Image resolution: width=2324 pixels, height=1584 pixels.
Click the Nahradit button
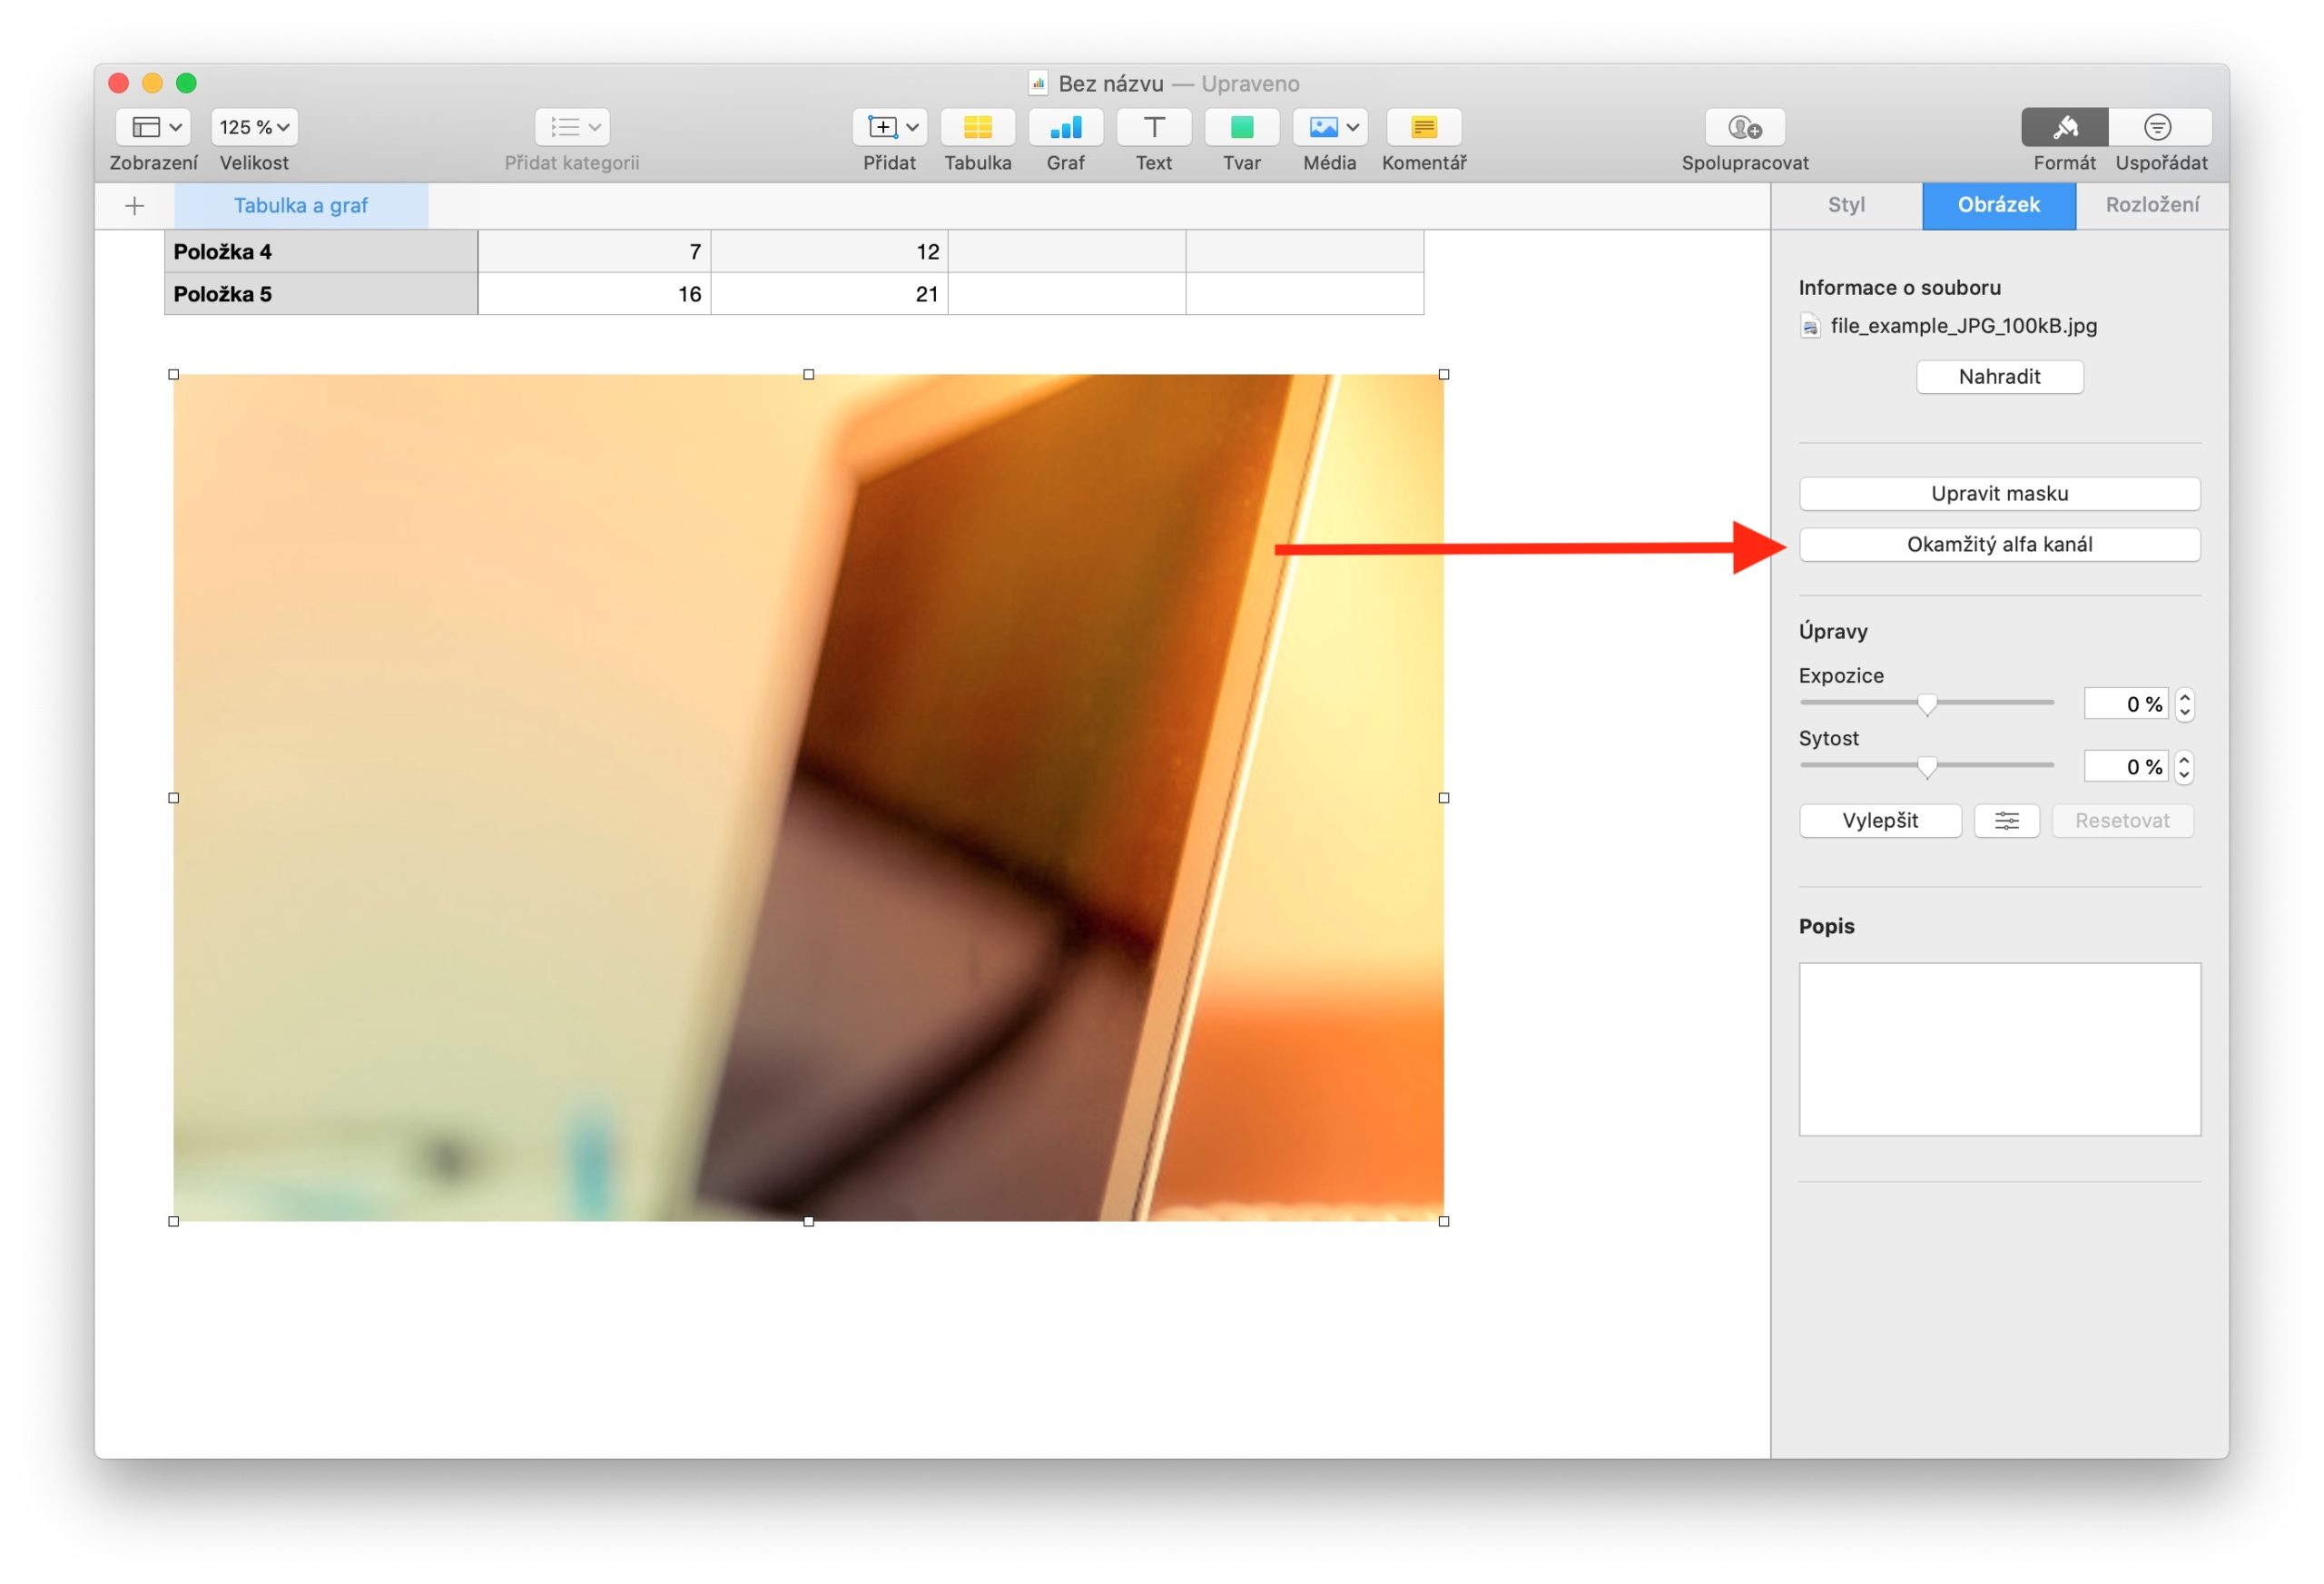[1999, 377]
